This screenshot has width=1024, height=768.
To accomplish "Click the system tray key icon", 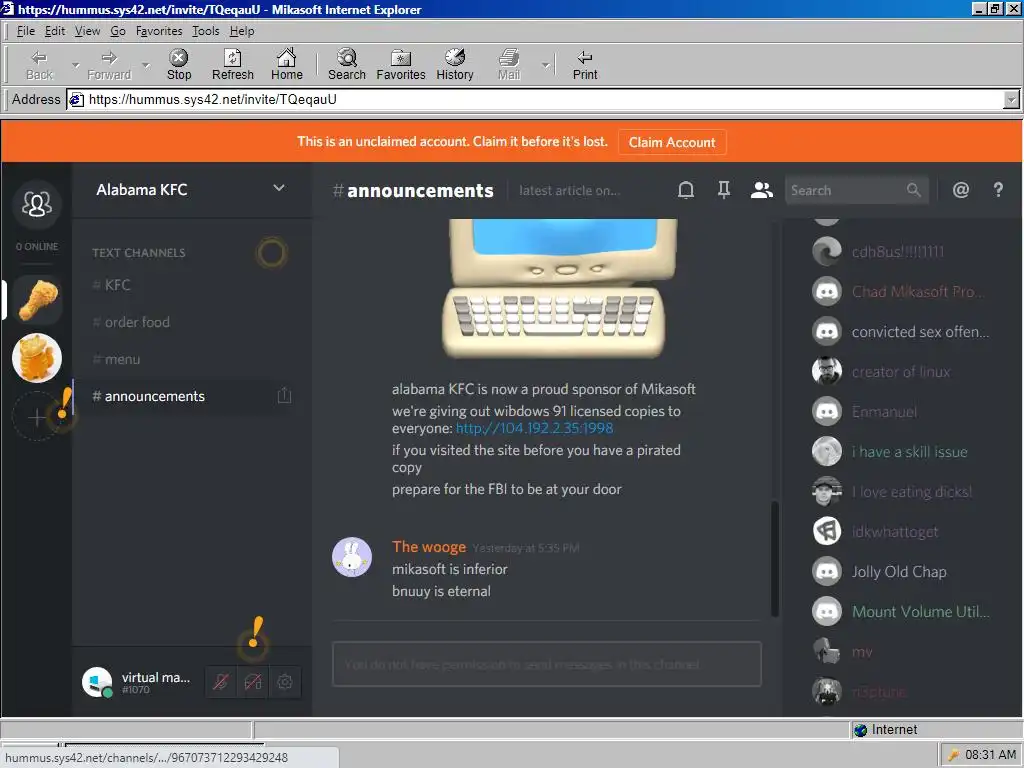I will coord(953,755).
